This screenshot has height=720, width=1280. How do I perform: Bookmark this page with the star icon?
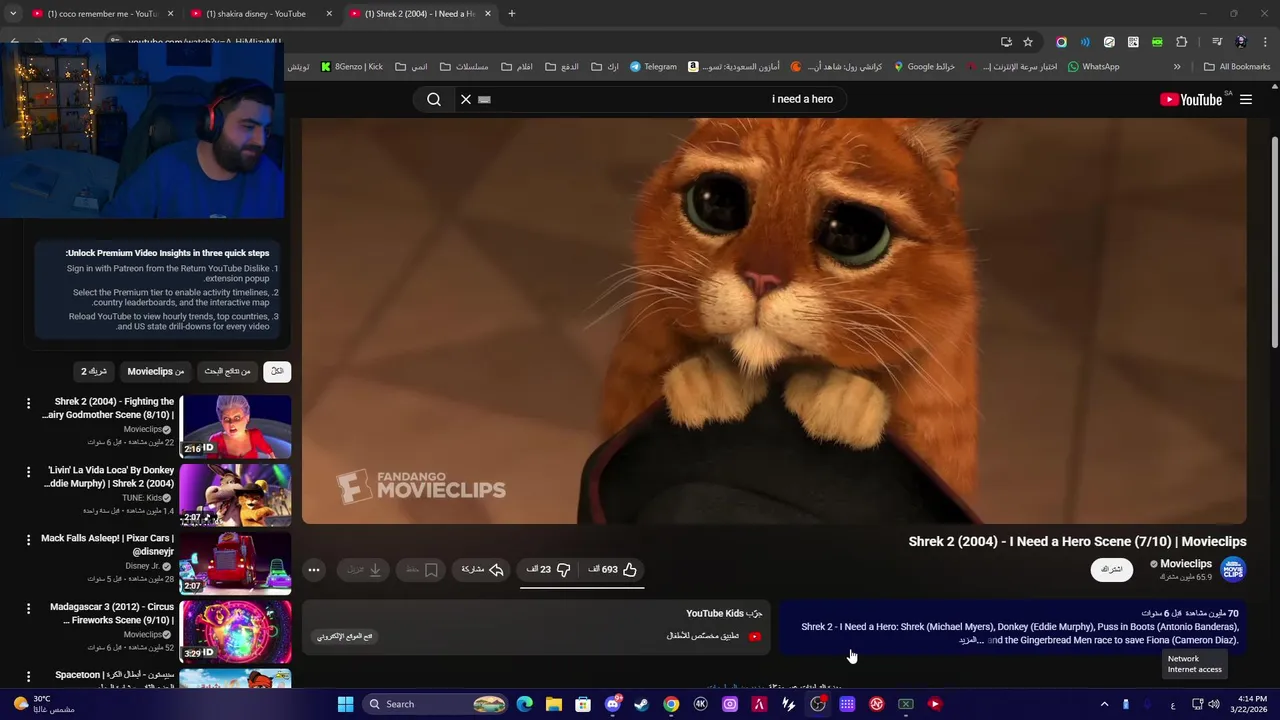click(1028, 42)
